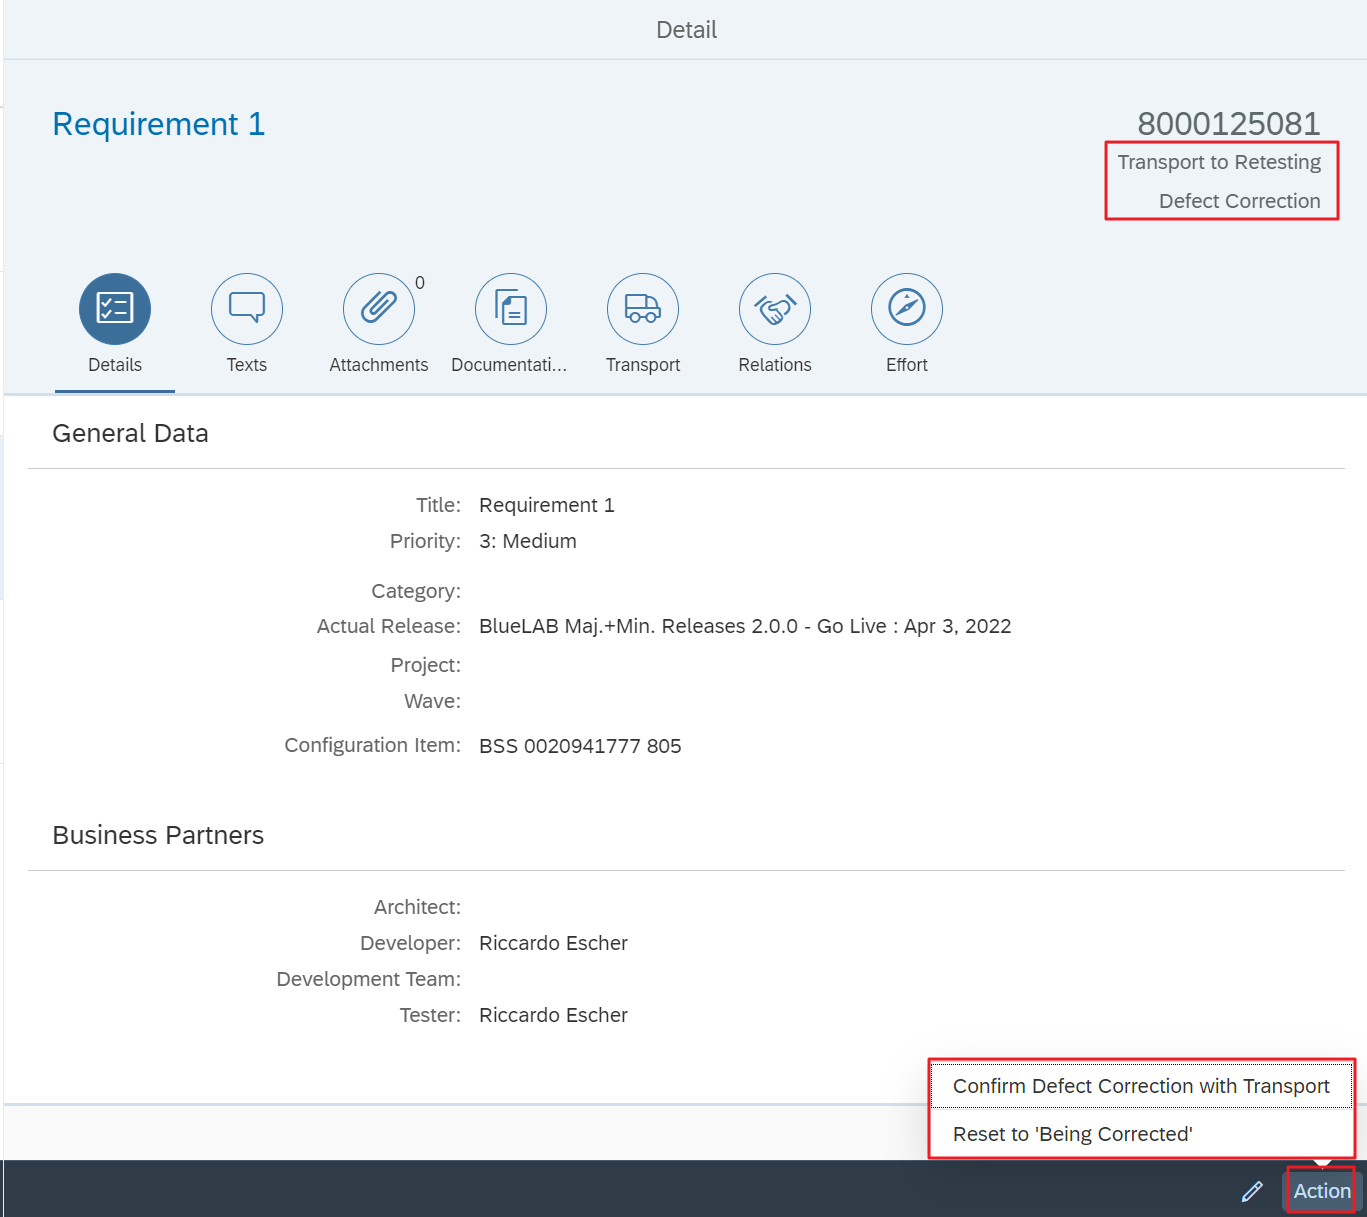1367x1217 pixels.
Task: Click the Transport to Retesting status text
Action: tap(1219, 162)
